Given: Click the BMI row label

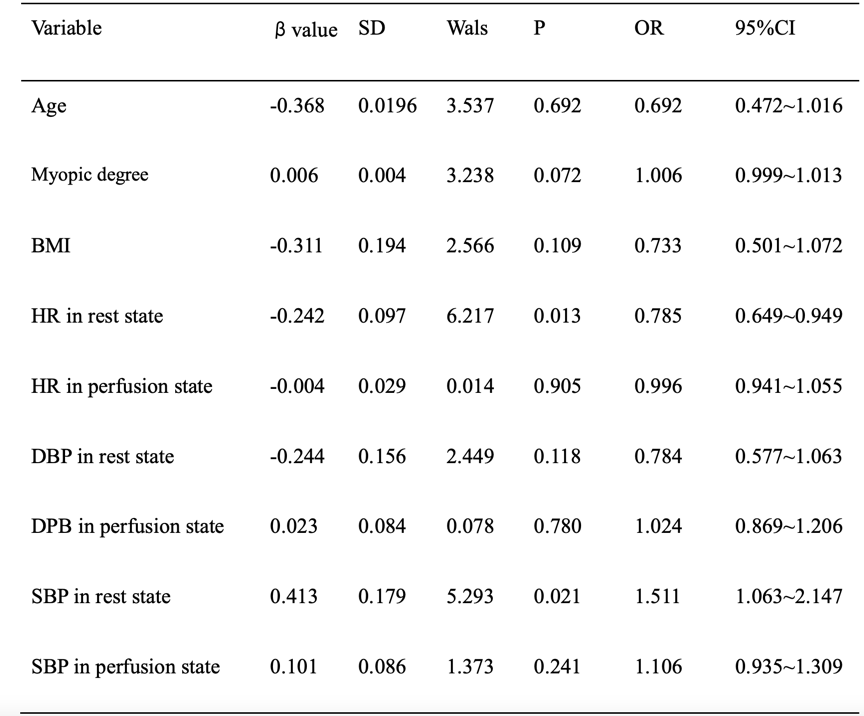Looking at the screenshot, I should (51, 245).
